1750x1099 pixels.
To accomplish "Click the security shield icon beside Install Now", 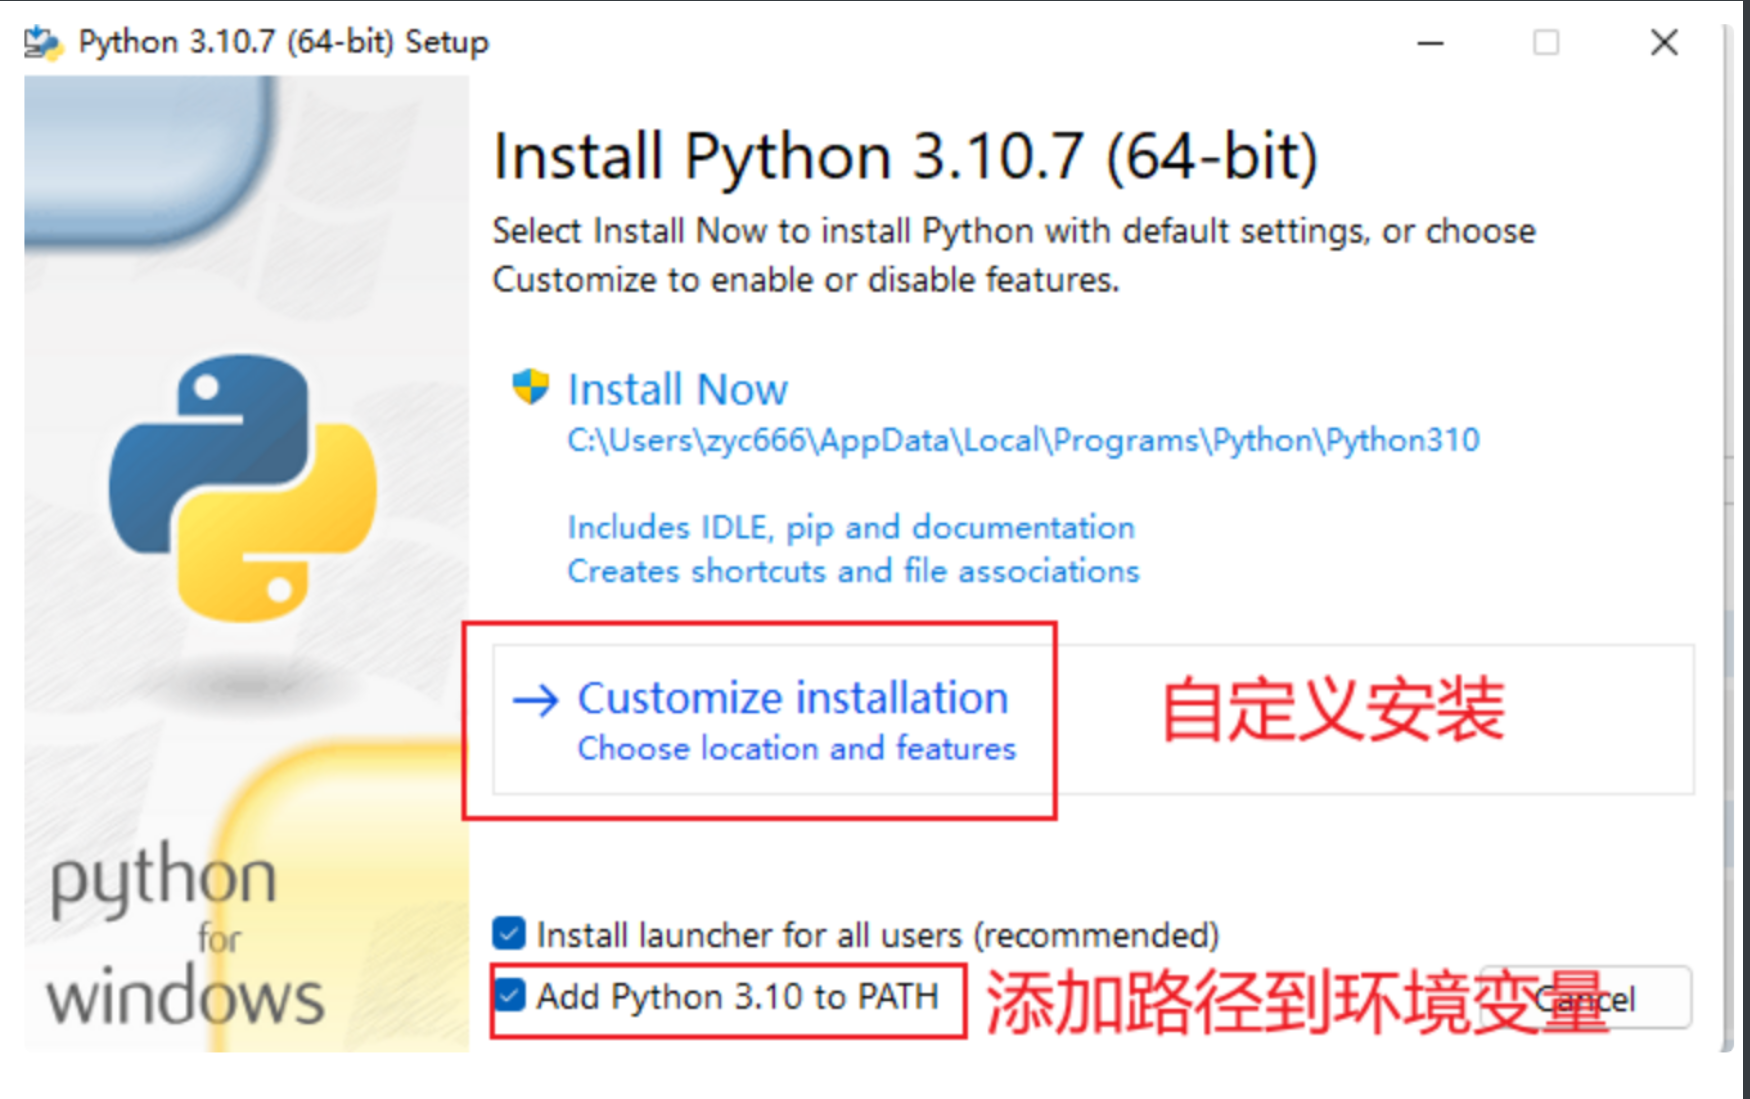I will point(530,387).
